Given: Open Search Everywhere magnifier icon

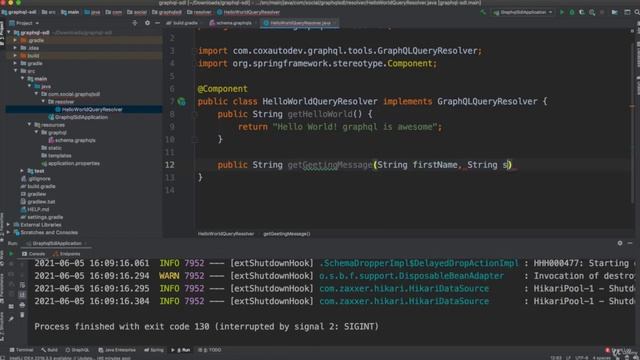Looking at the screenshot, I should [x=637, y=13].
